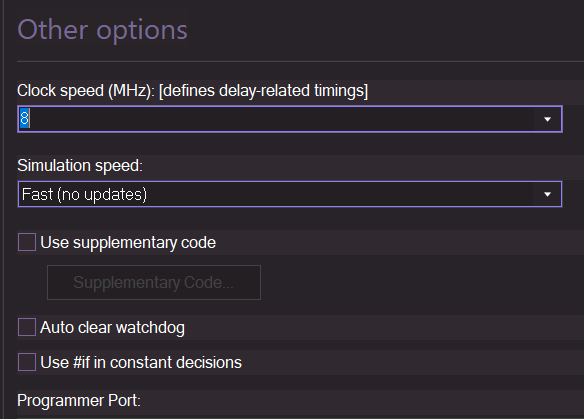Image resolution: width=584 pixels, height=419 pixels.
Task: Click the Use #if in constant decisions label
Action: tap(141, 362)
